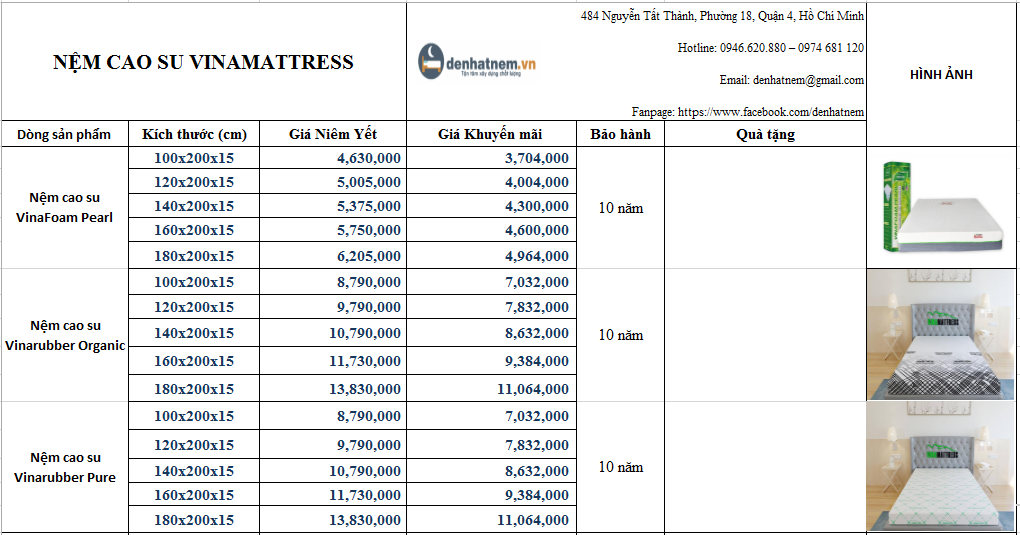Screen dimensions: 1020x535
Task: Select Vinarubber Organic size 120x200x15
Action: click(x=194, y=307)
